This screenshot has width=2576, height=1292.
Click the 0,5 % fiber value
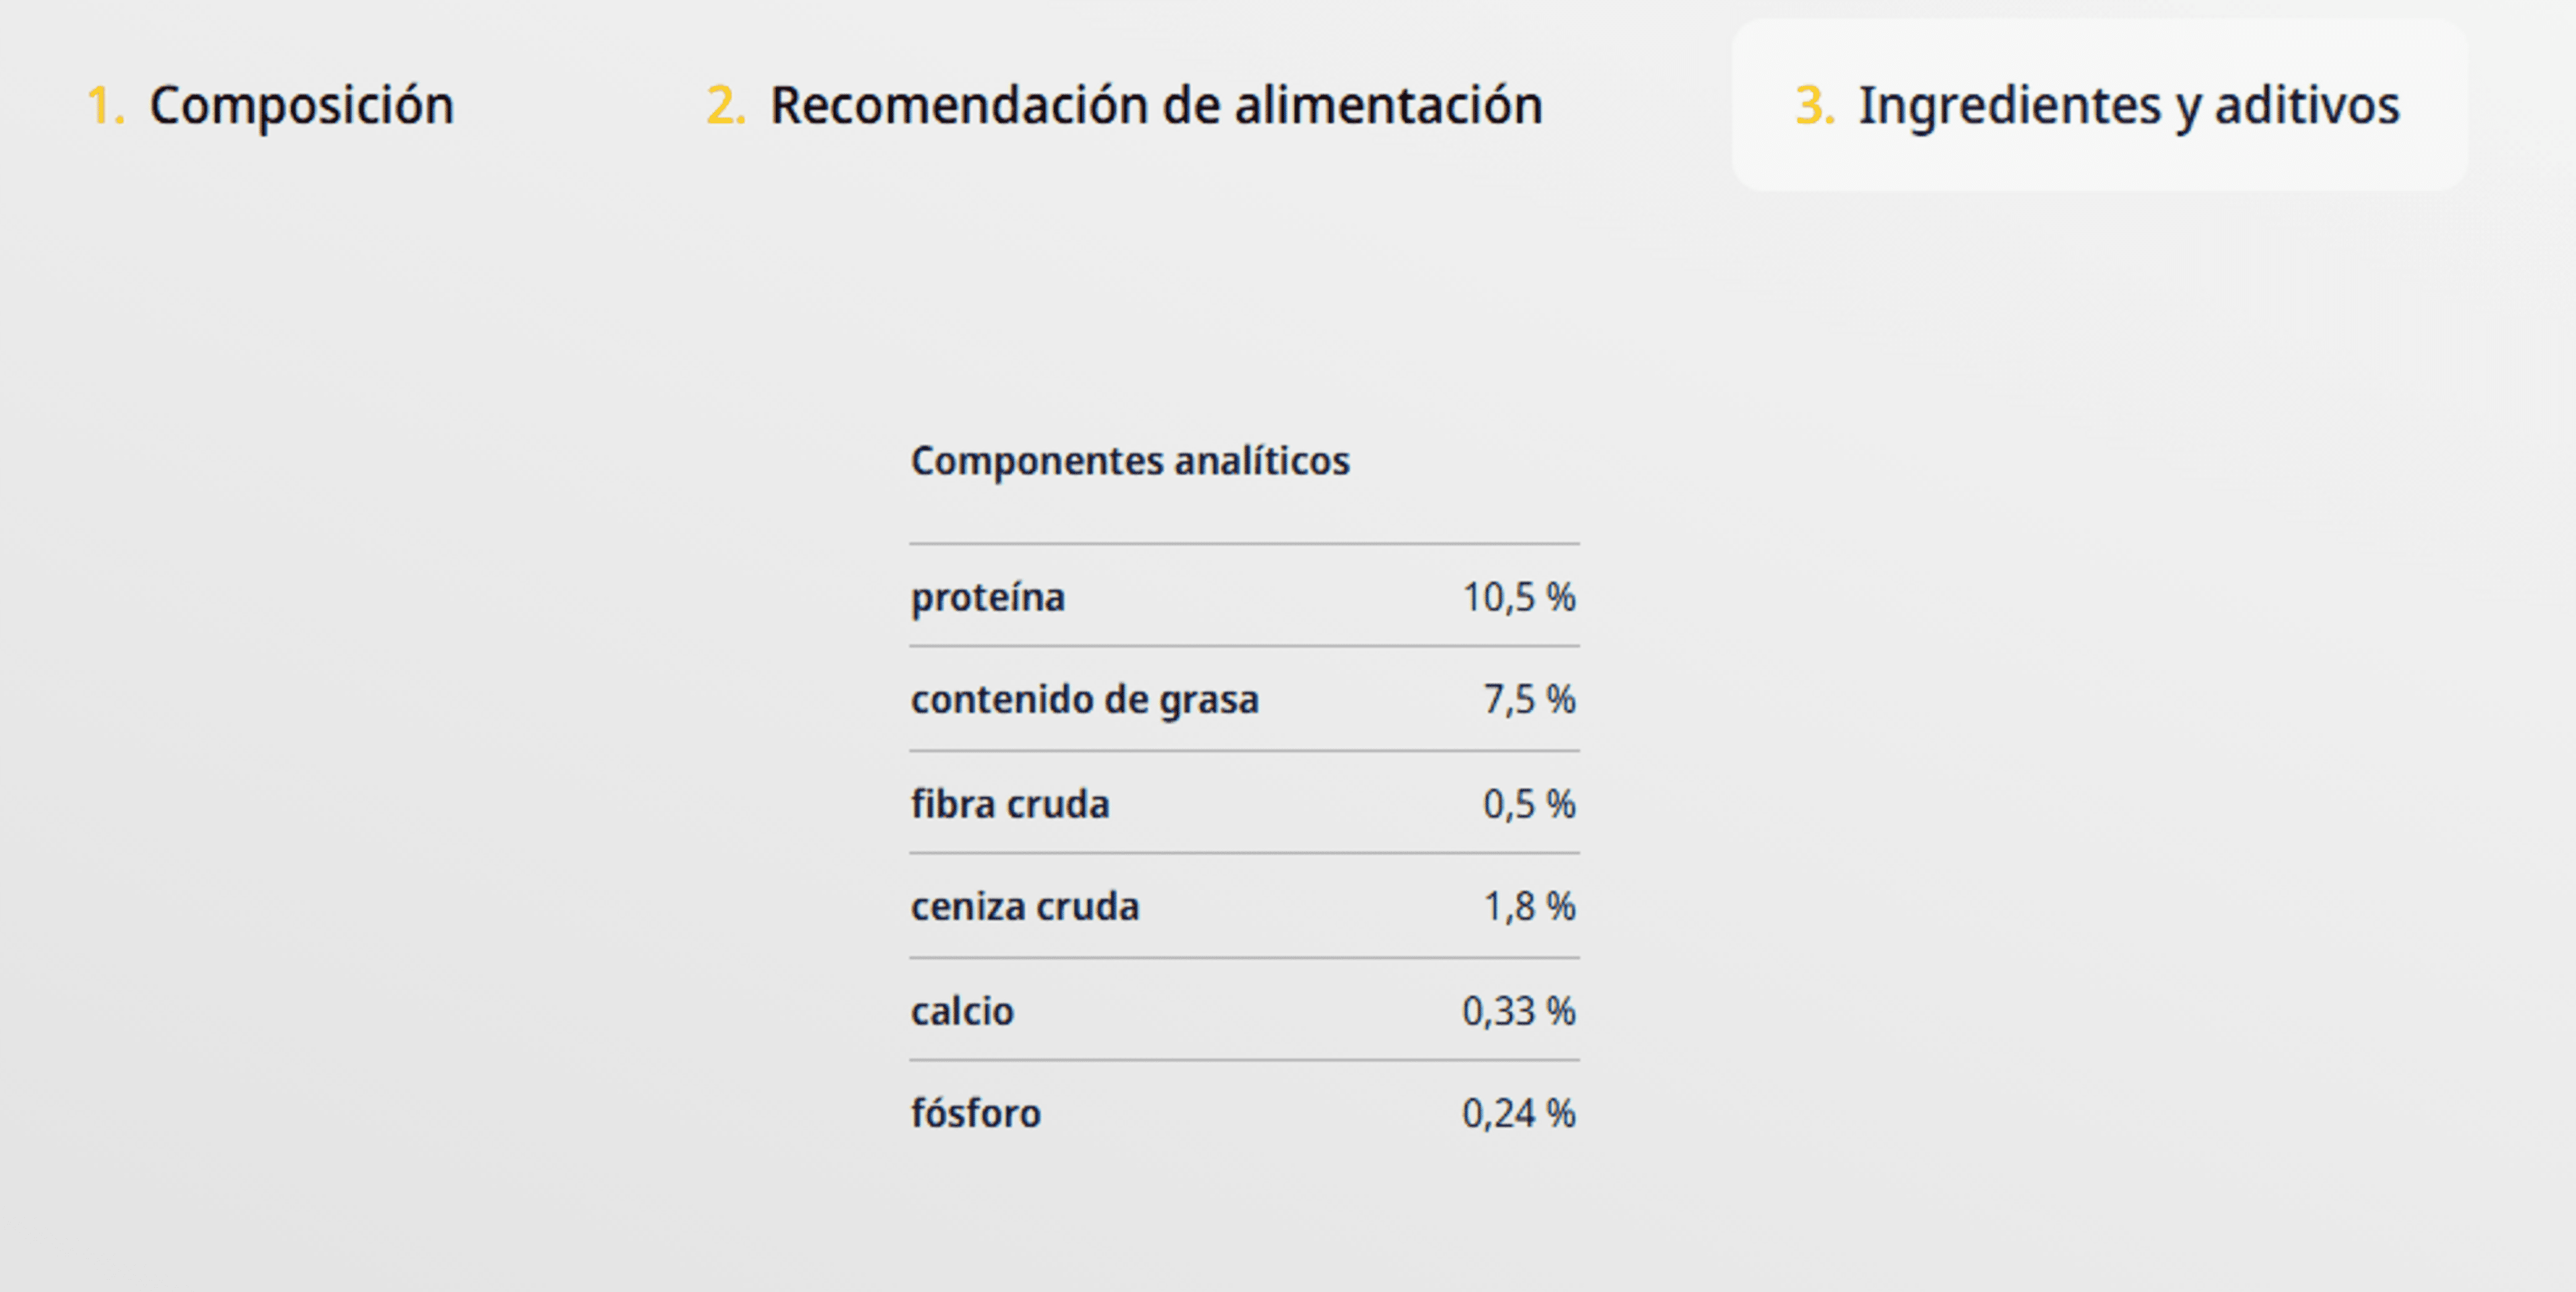1529,804
